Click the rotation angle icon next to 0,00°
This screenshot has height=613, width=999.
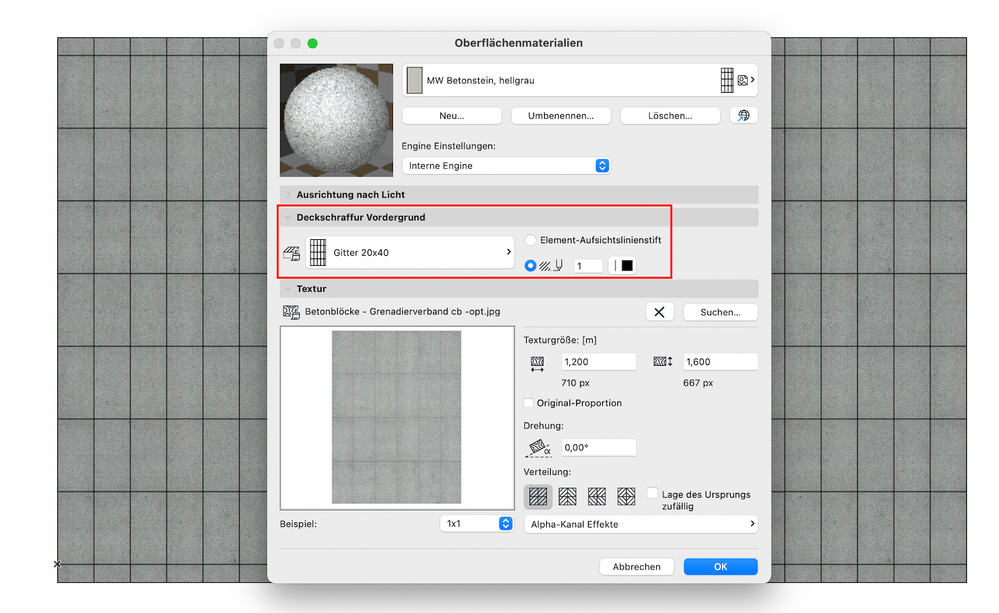click(x=538, y=448)
